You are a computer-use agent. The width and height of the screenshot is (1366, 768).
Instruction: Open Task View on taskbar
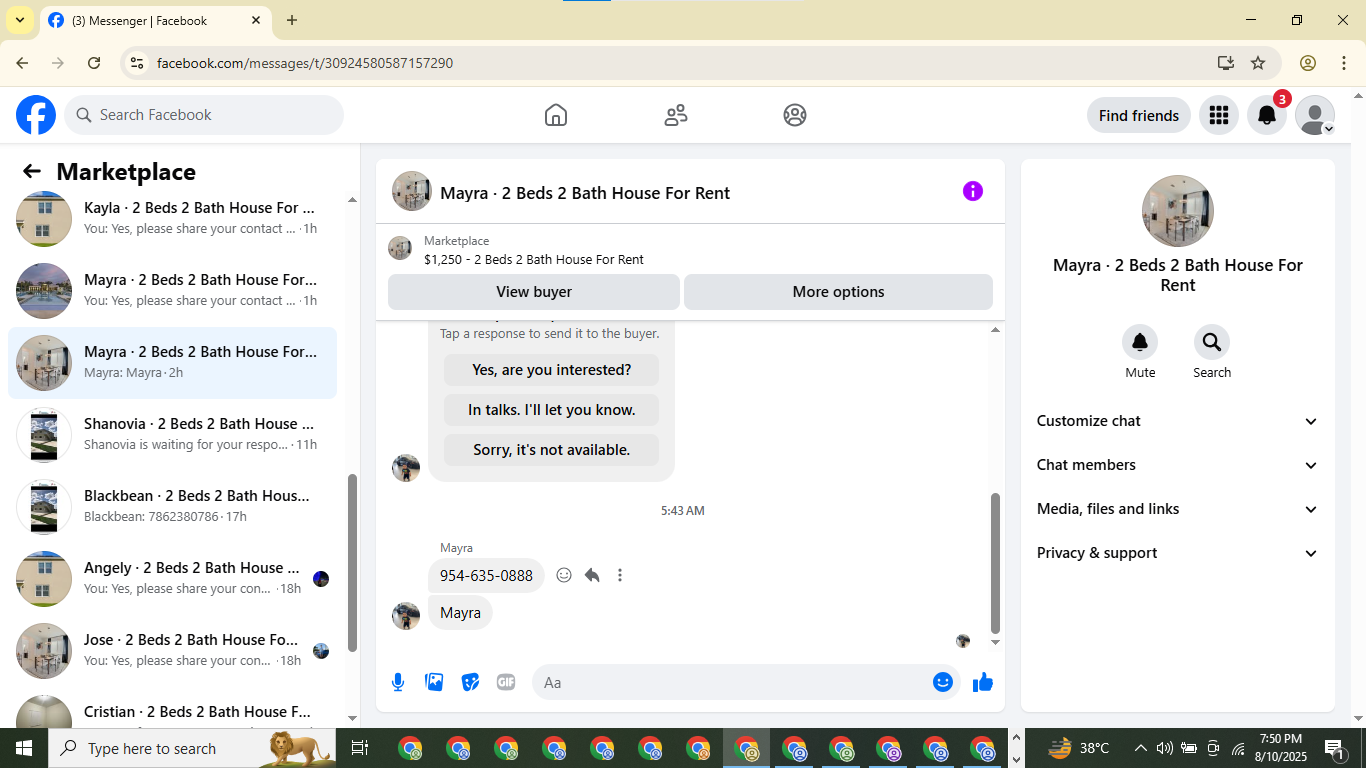pos(360,748)
